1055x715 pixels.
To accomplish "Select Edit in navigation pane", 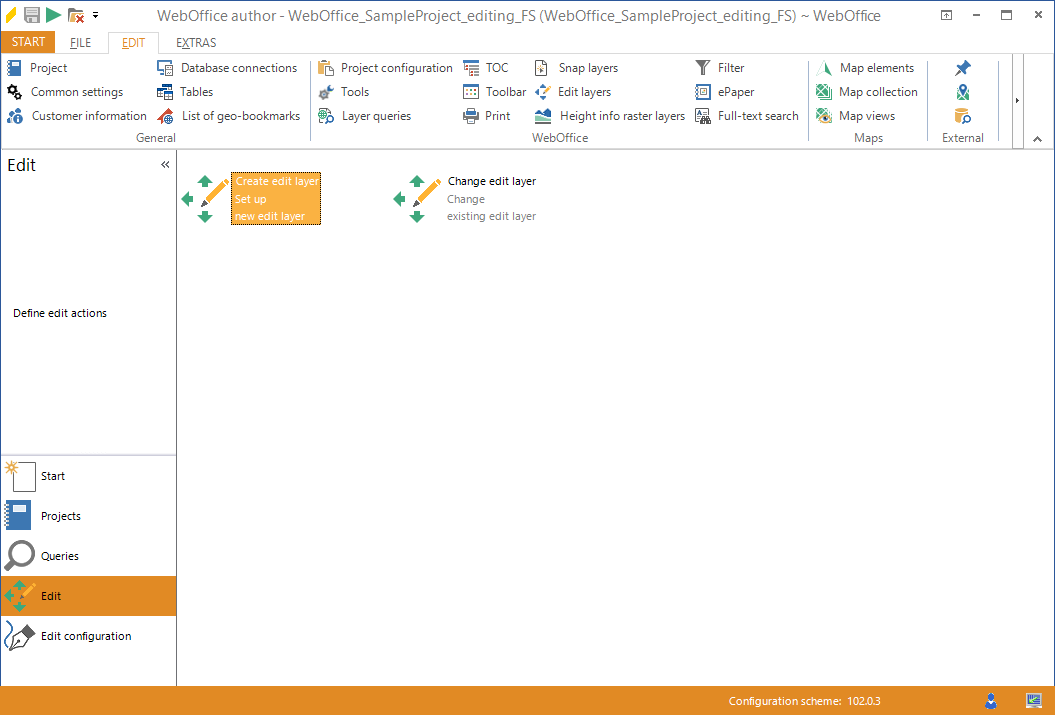I will (88, 596).
